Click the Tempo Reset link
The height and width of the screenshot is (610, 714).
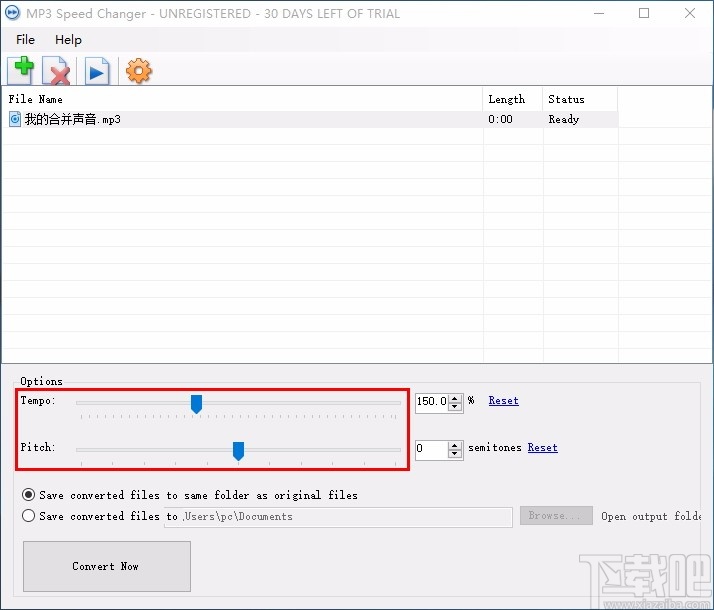click(504, 401)
